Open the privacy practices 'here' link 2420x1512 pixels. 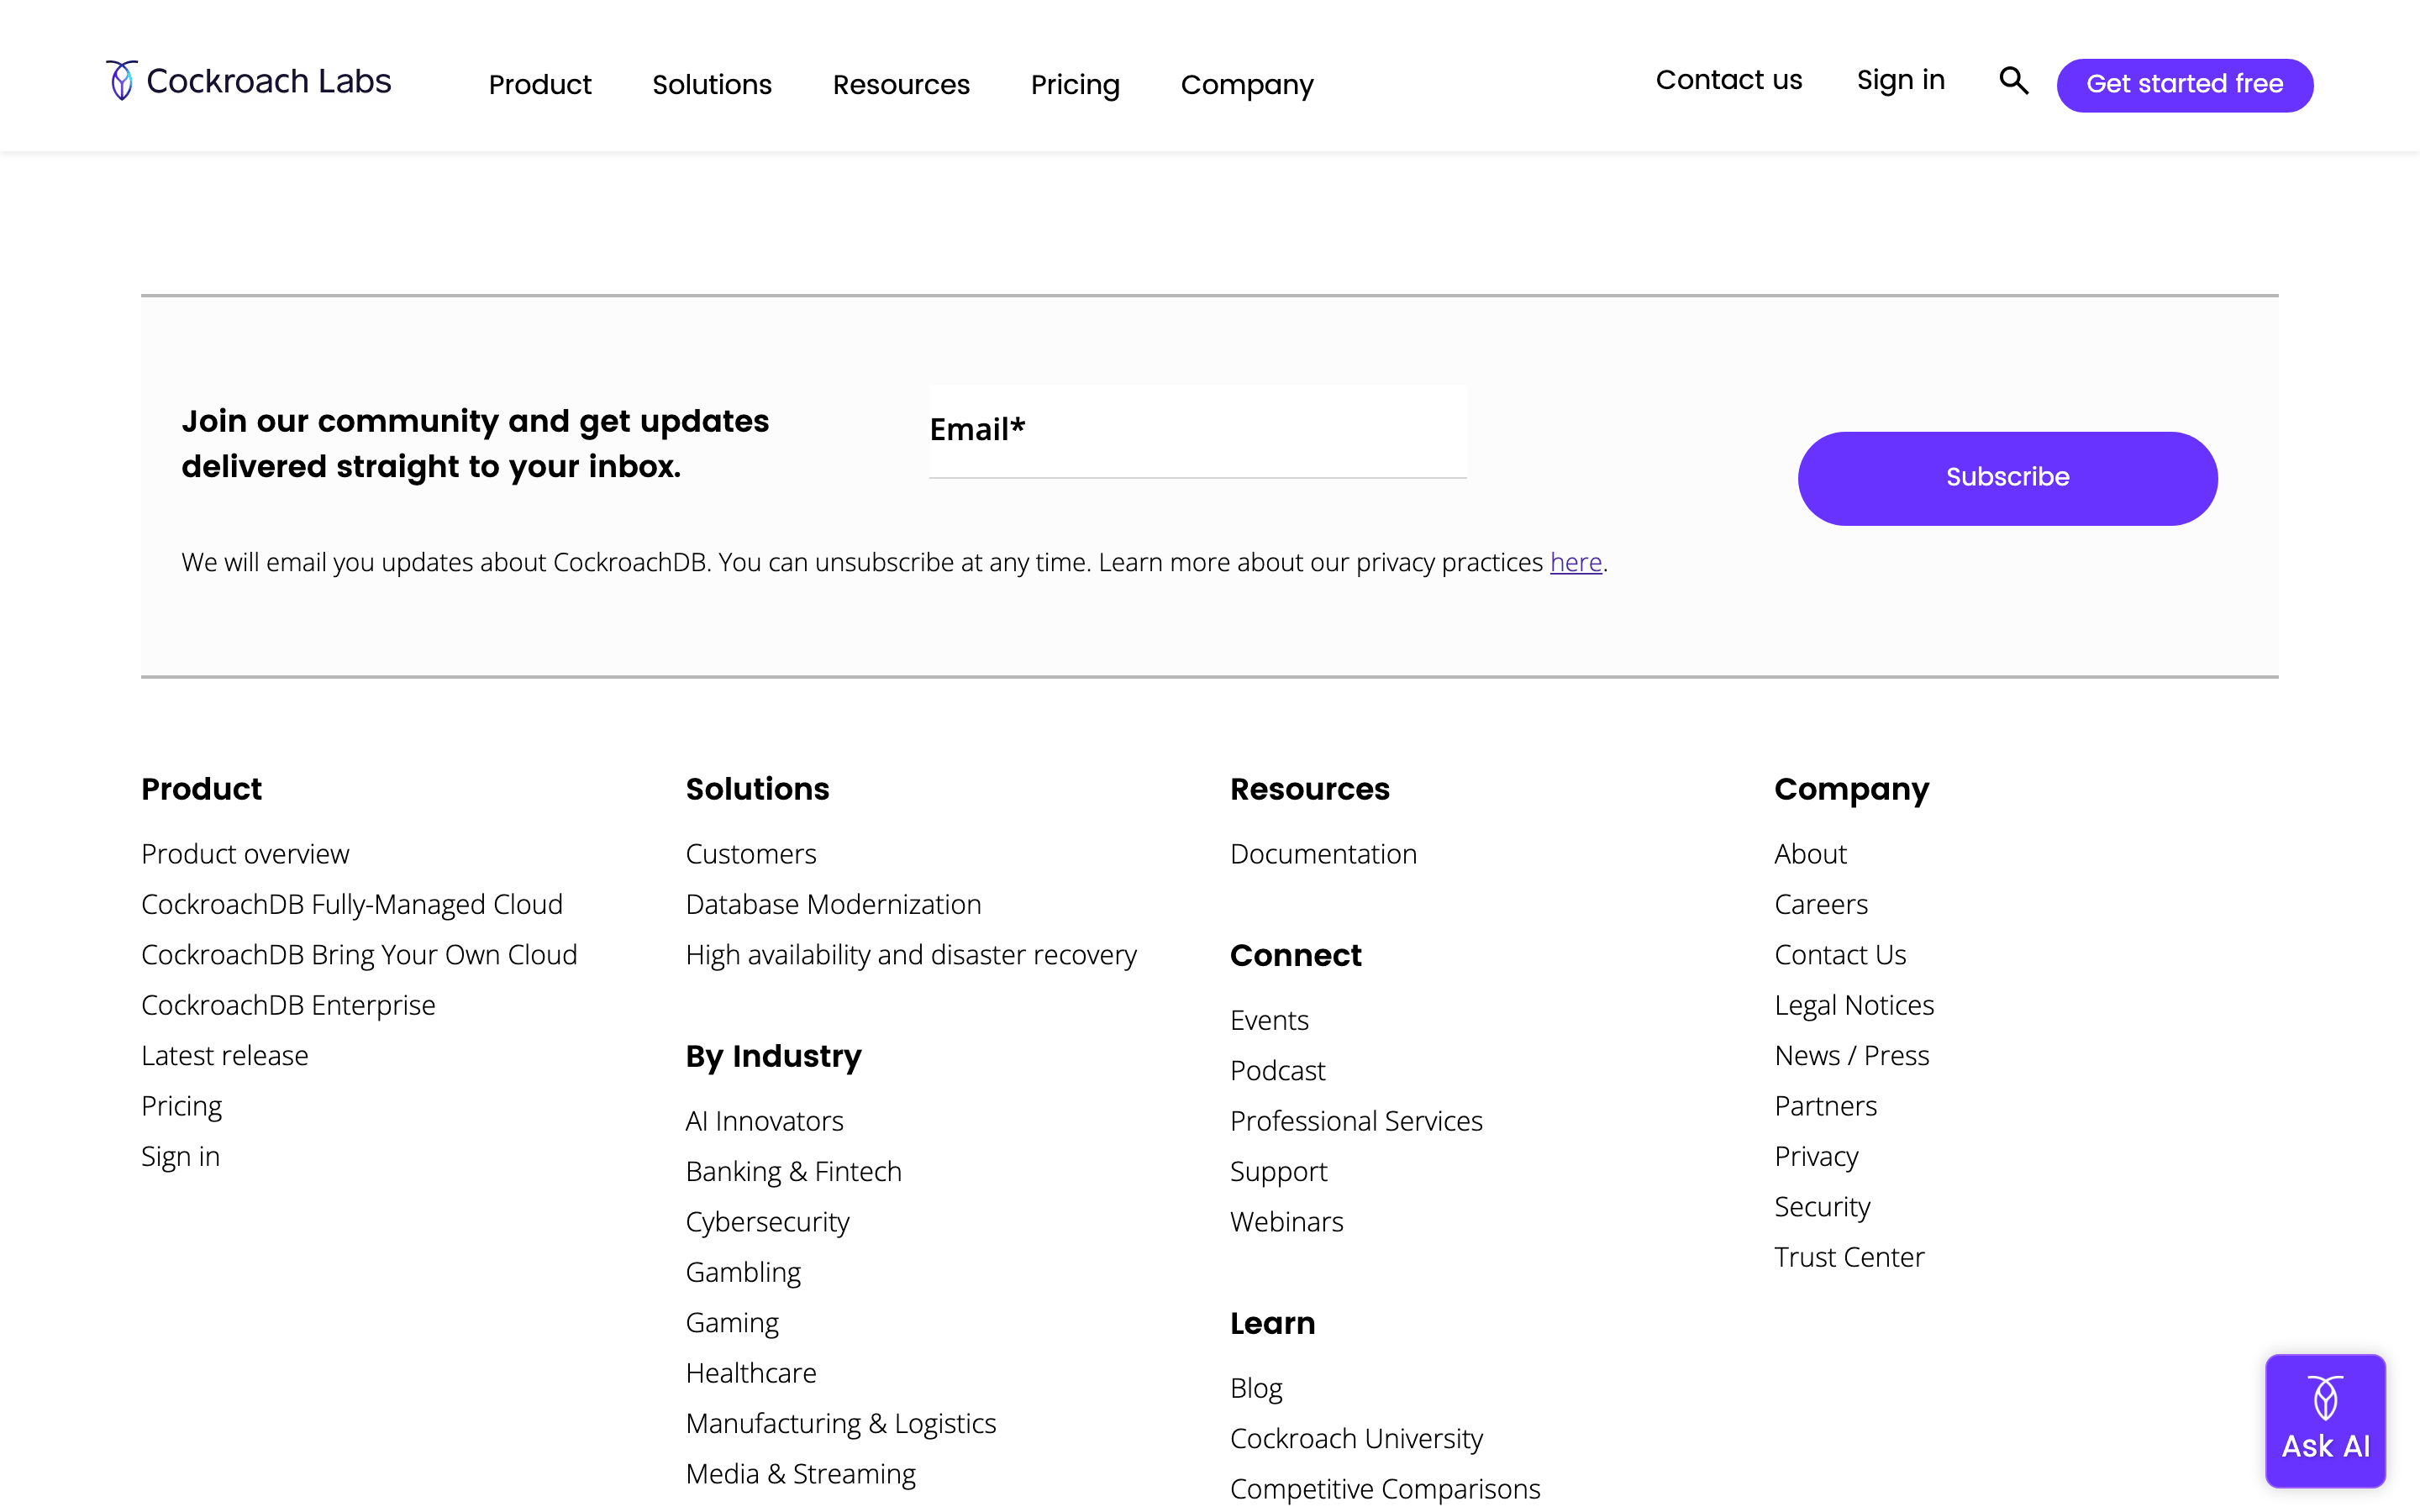[1576, 562]
